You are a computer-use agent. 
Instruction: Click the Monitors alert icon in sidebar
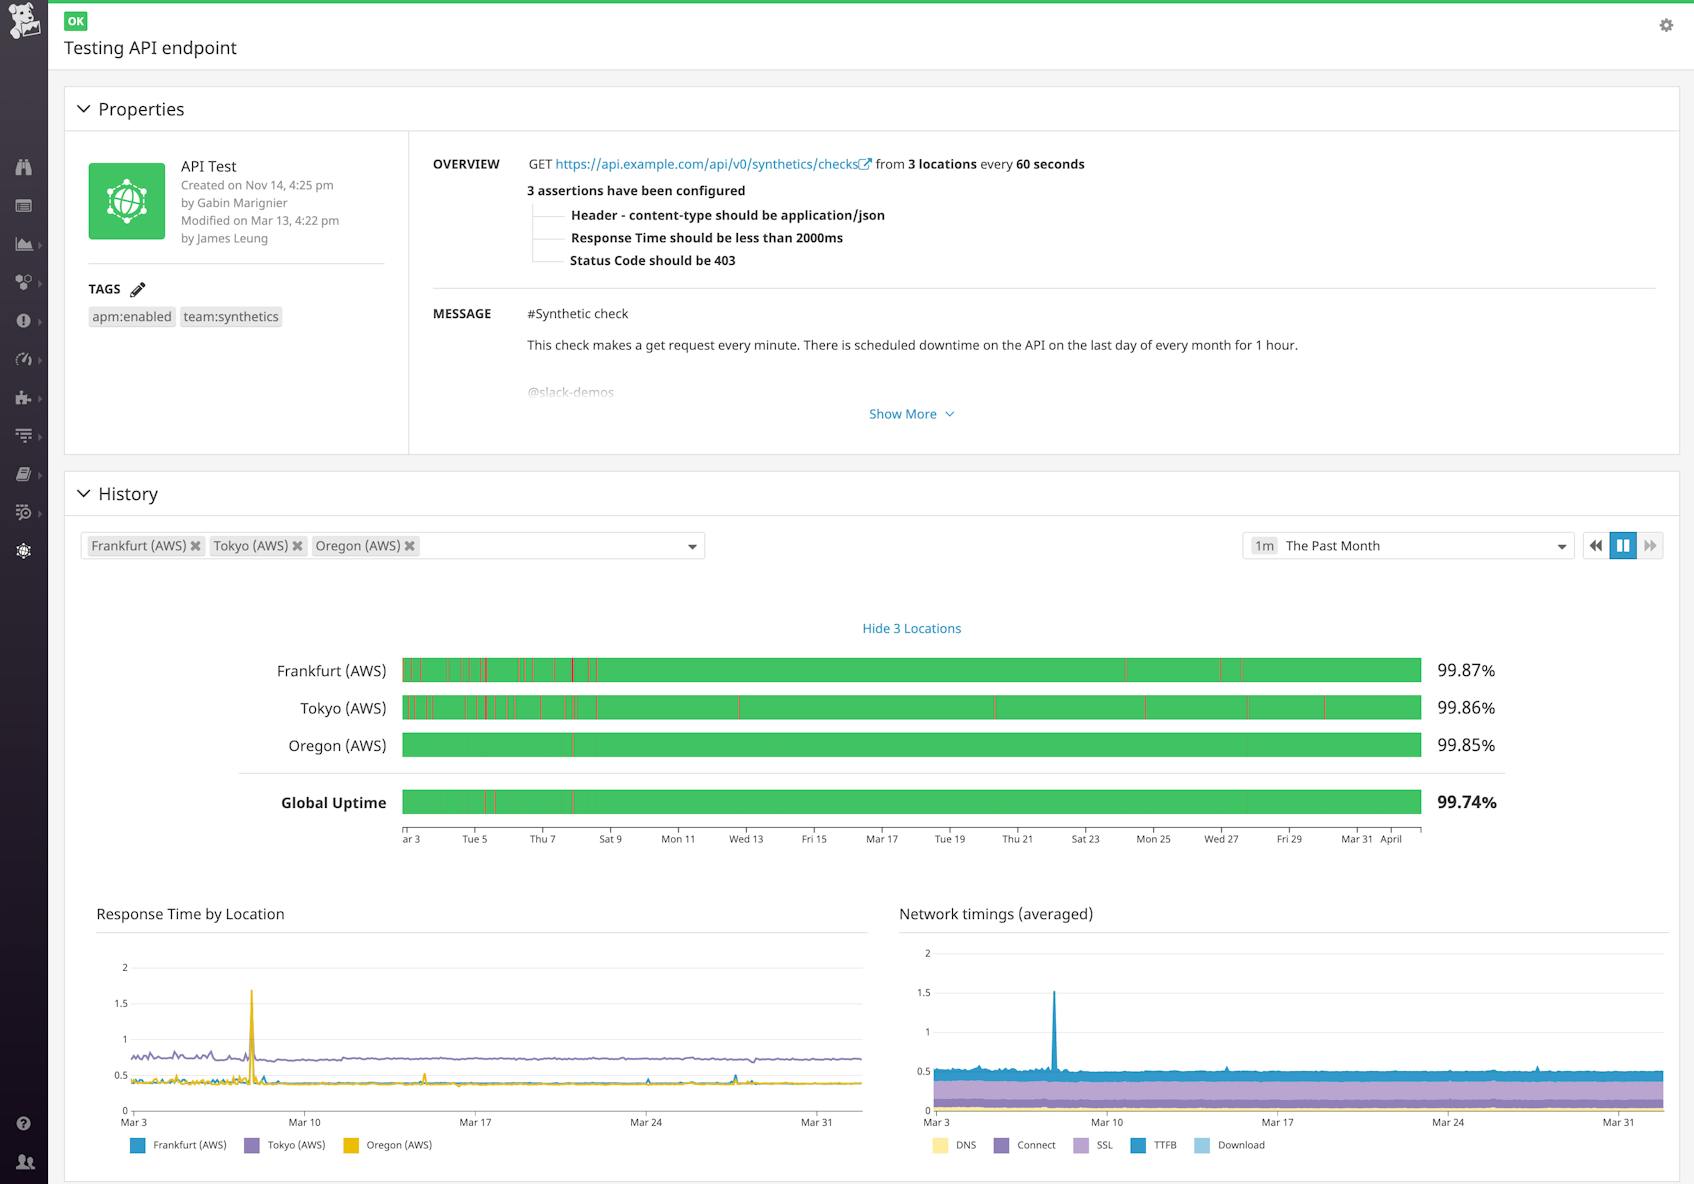click(24, 321)
